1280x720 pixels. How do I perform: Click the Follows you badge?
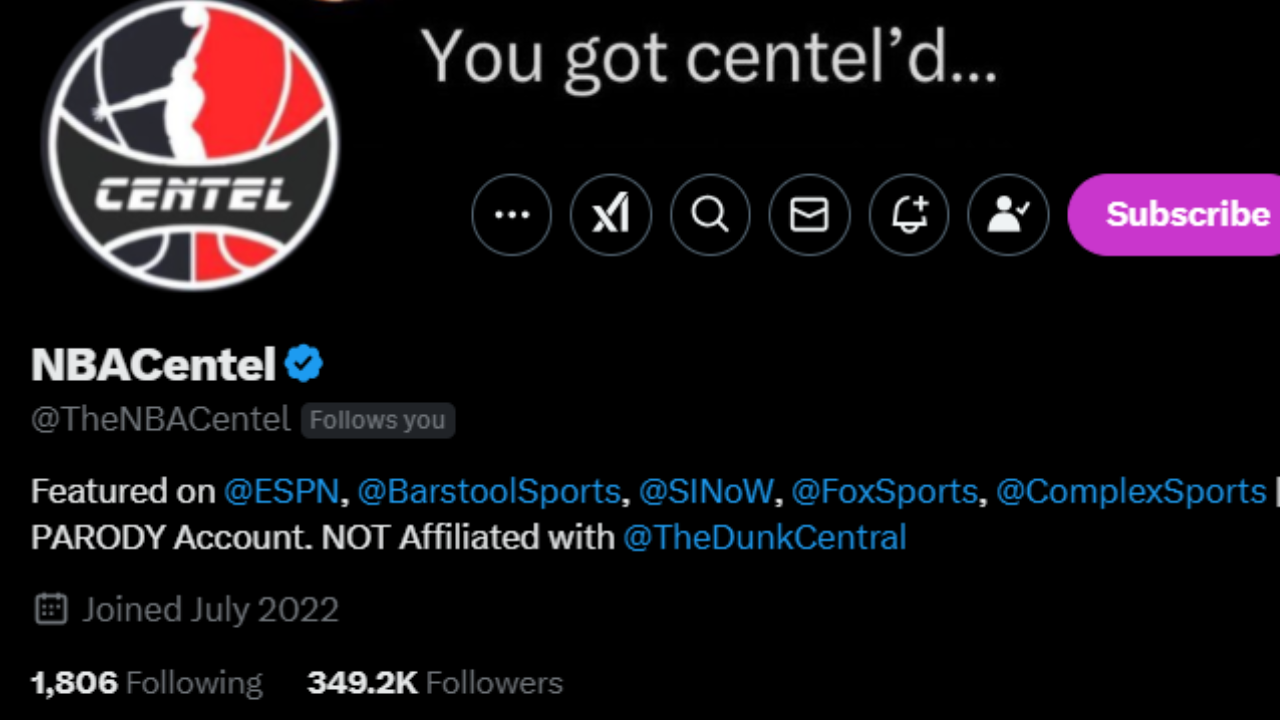click(377, 419)
